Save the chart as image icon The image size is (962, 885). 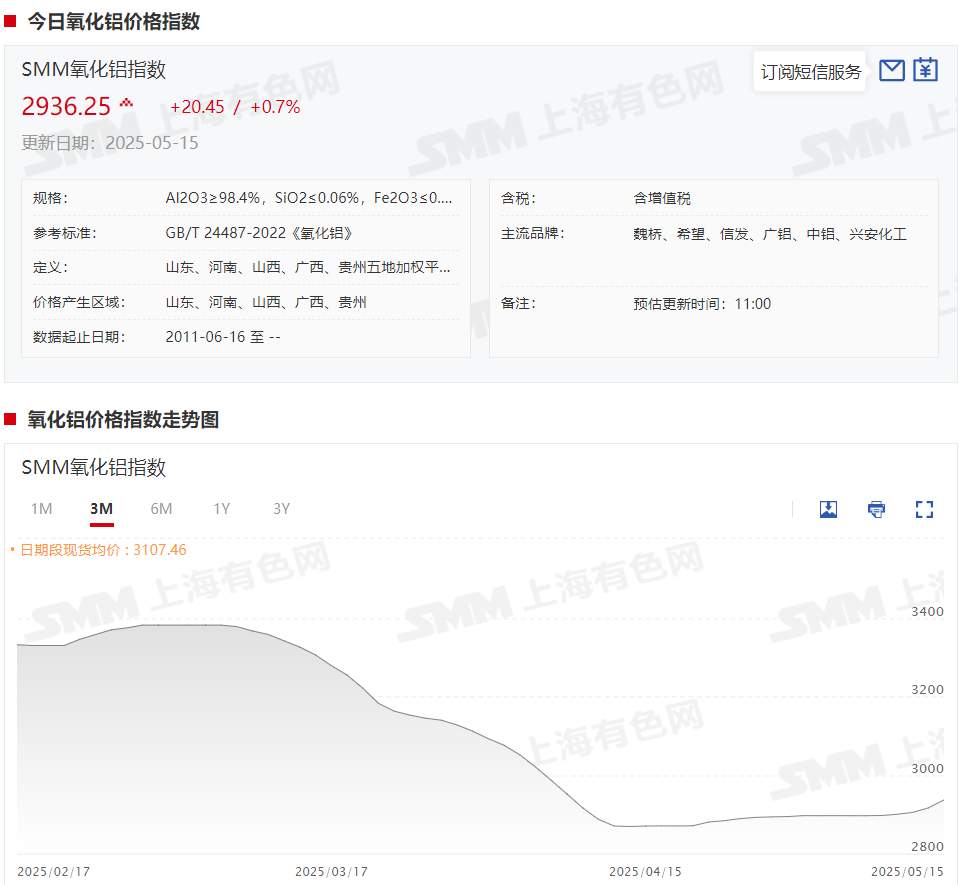point(828,509)
